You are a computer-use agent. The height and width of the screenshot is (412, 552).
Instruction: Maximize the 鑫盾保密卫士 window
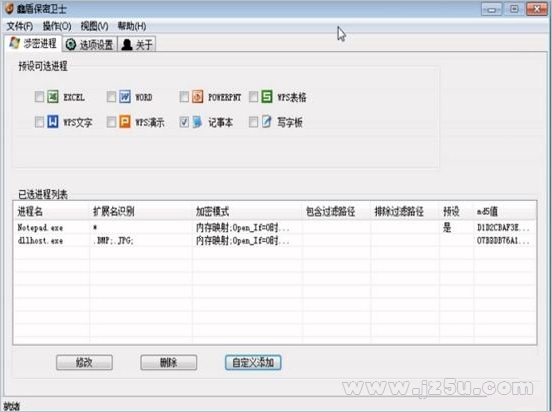tap(514, 9)
